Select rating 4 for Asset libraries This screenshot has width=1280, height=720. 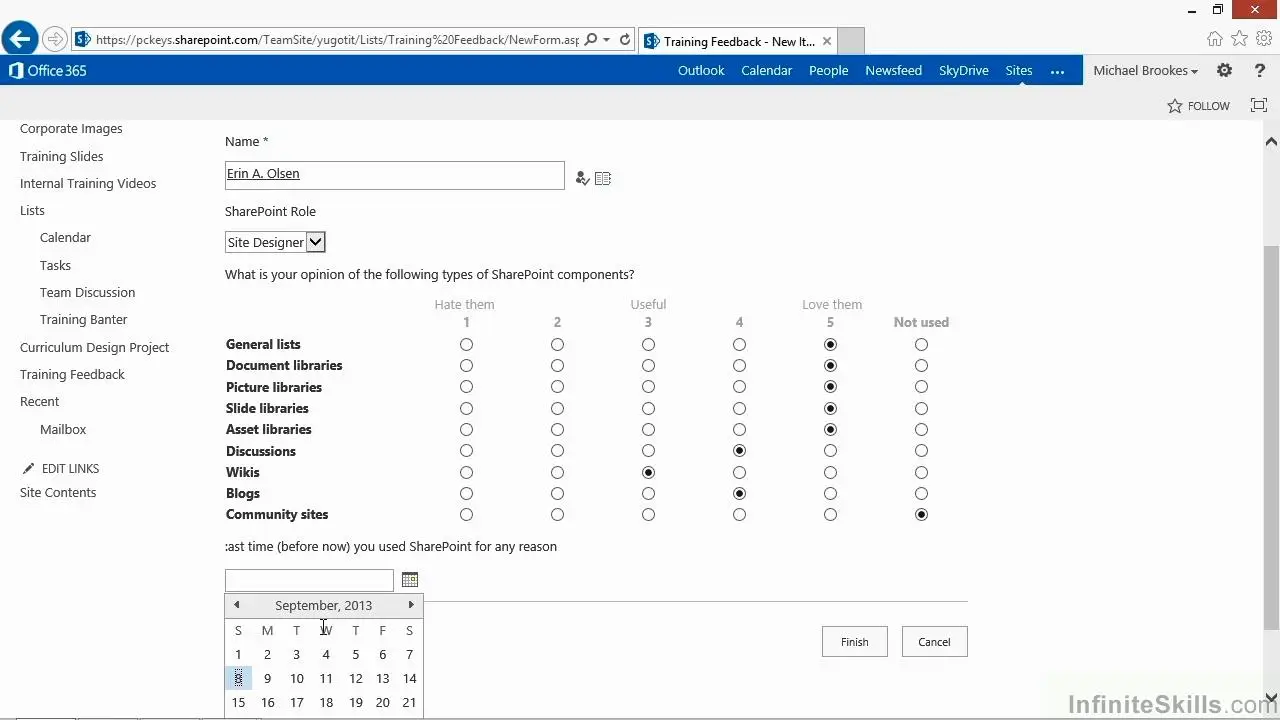(739, 429)
